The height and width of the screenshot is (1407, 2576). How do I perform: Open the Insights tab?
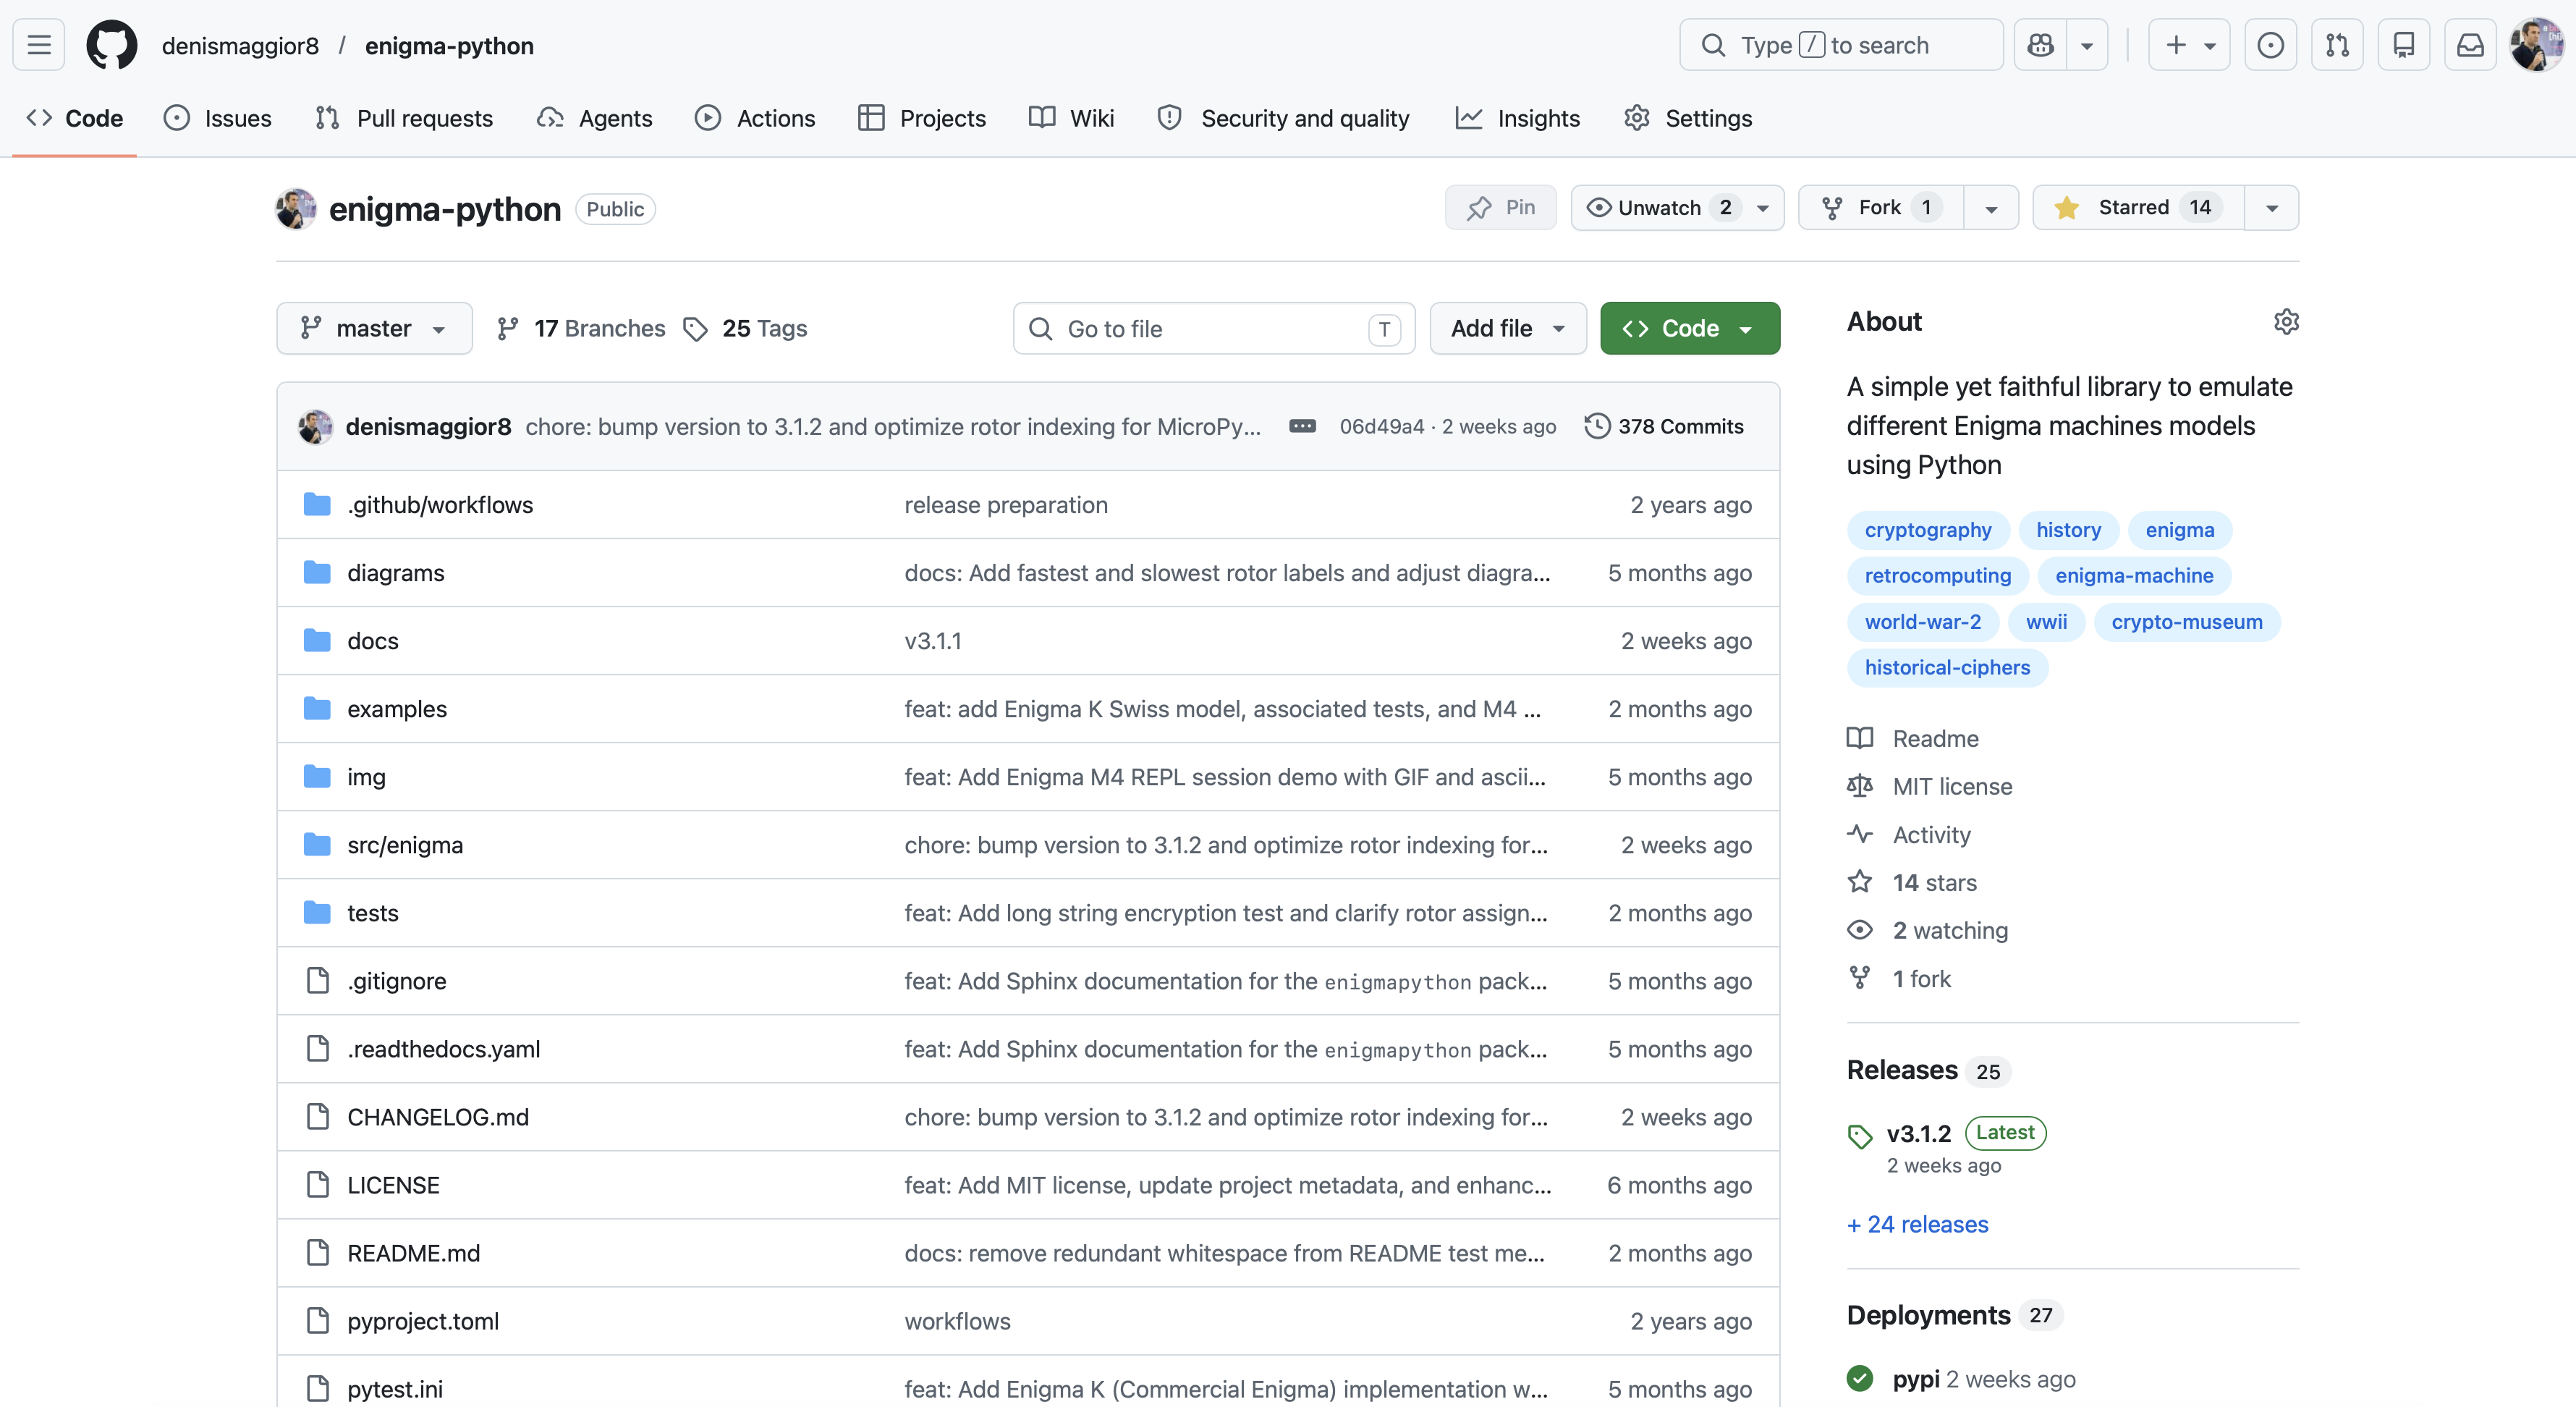(1518, 118)
